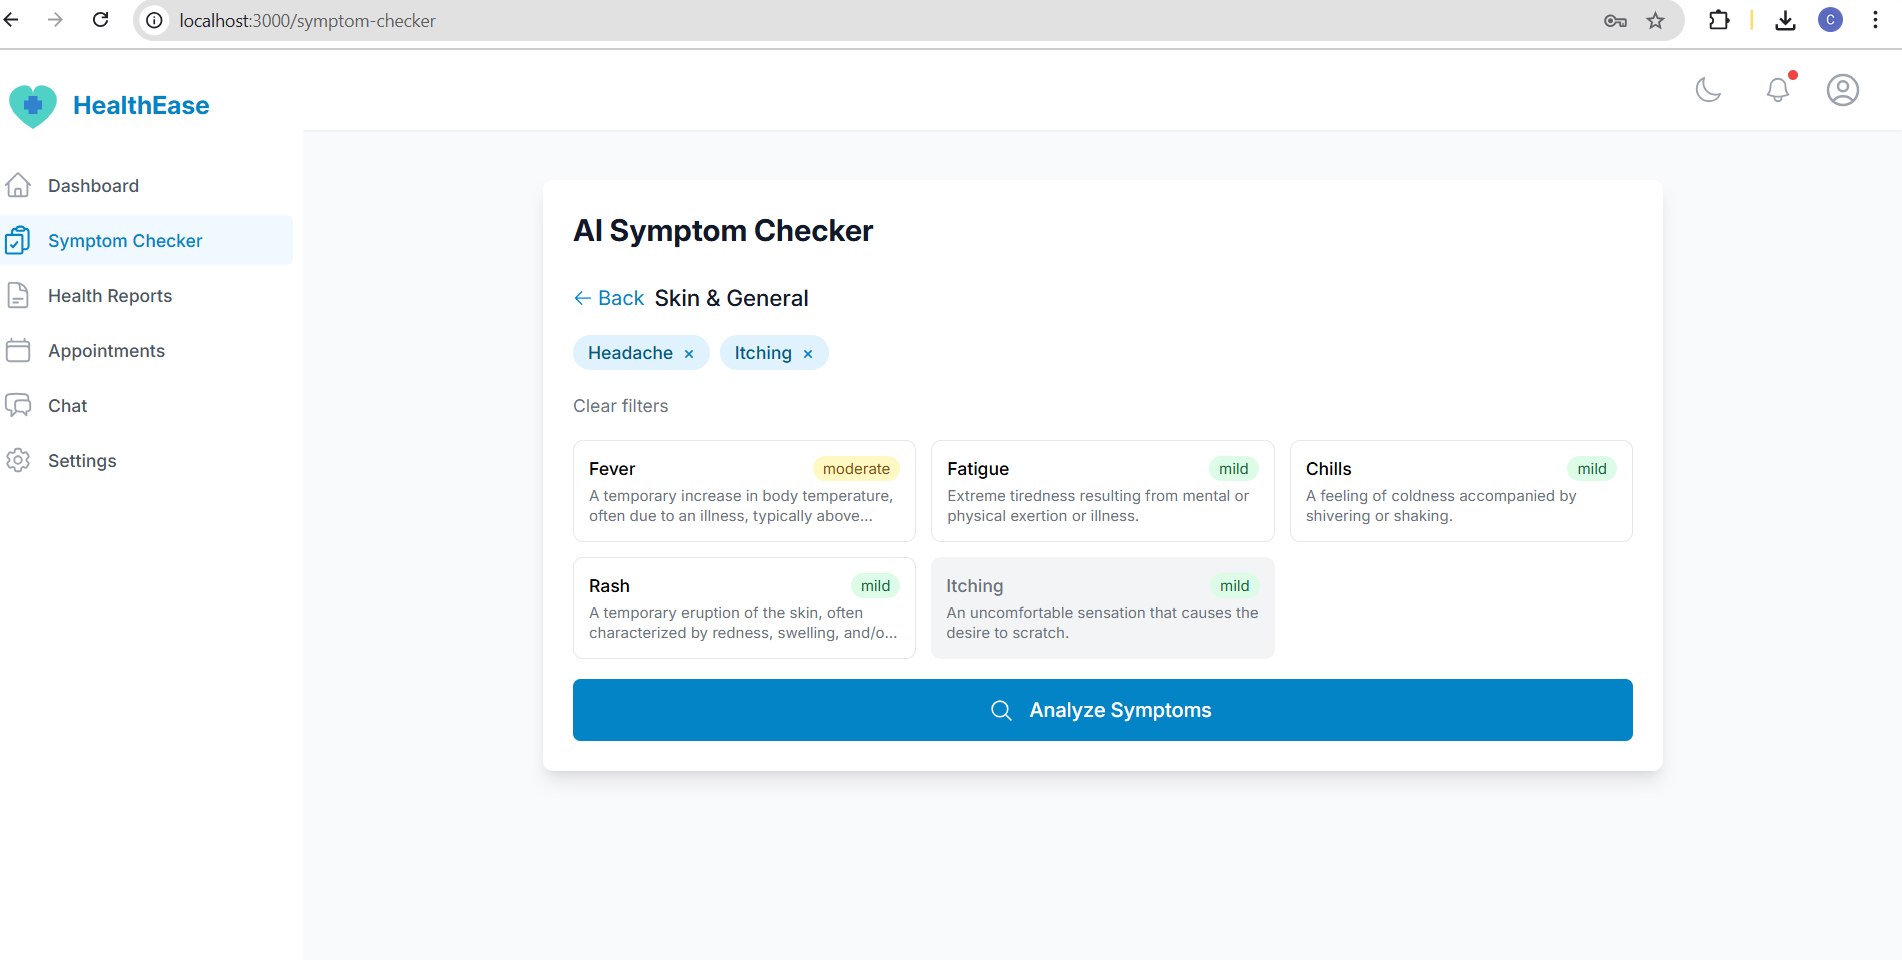Deselect the Itching symptom card
The width and height of the screenshot is (1902, 960).
click(1101, 607)
